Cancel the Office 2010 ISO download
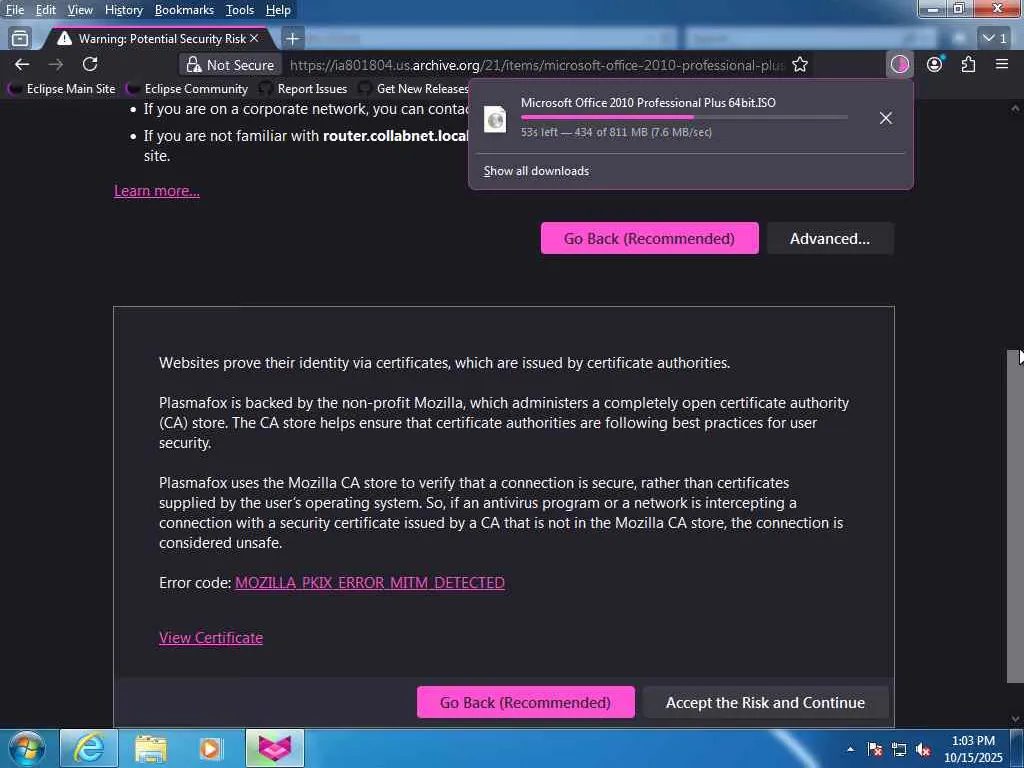1024x768 pixels. (x=886, y=118)
